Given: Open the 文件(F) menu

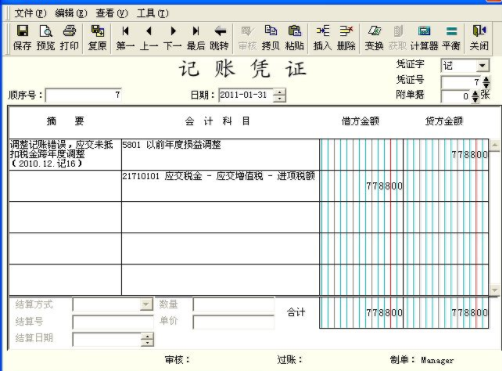Looking at the screenshot, I should 30,13.
